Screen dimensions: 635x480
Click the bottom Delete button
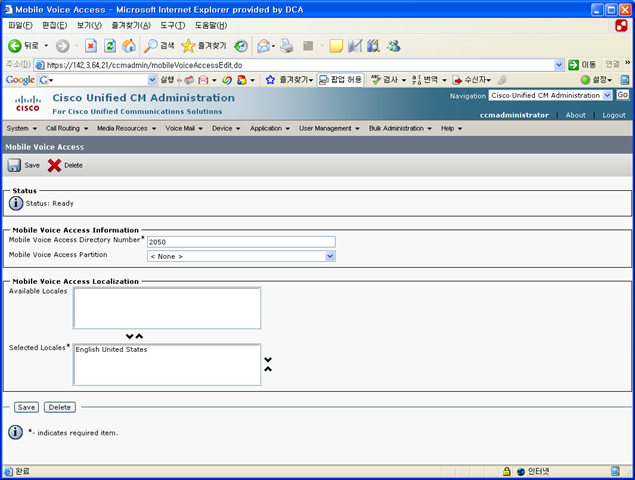click(x=60, y=407)
